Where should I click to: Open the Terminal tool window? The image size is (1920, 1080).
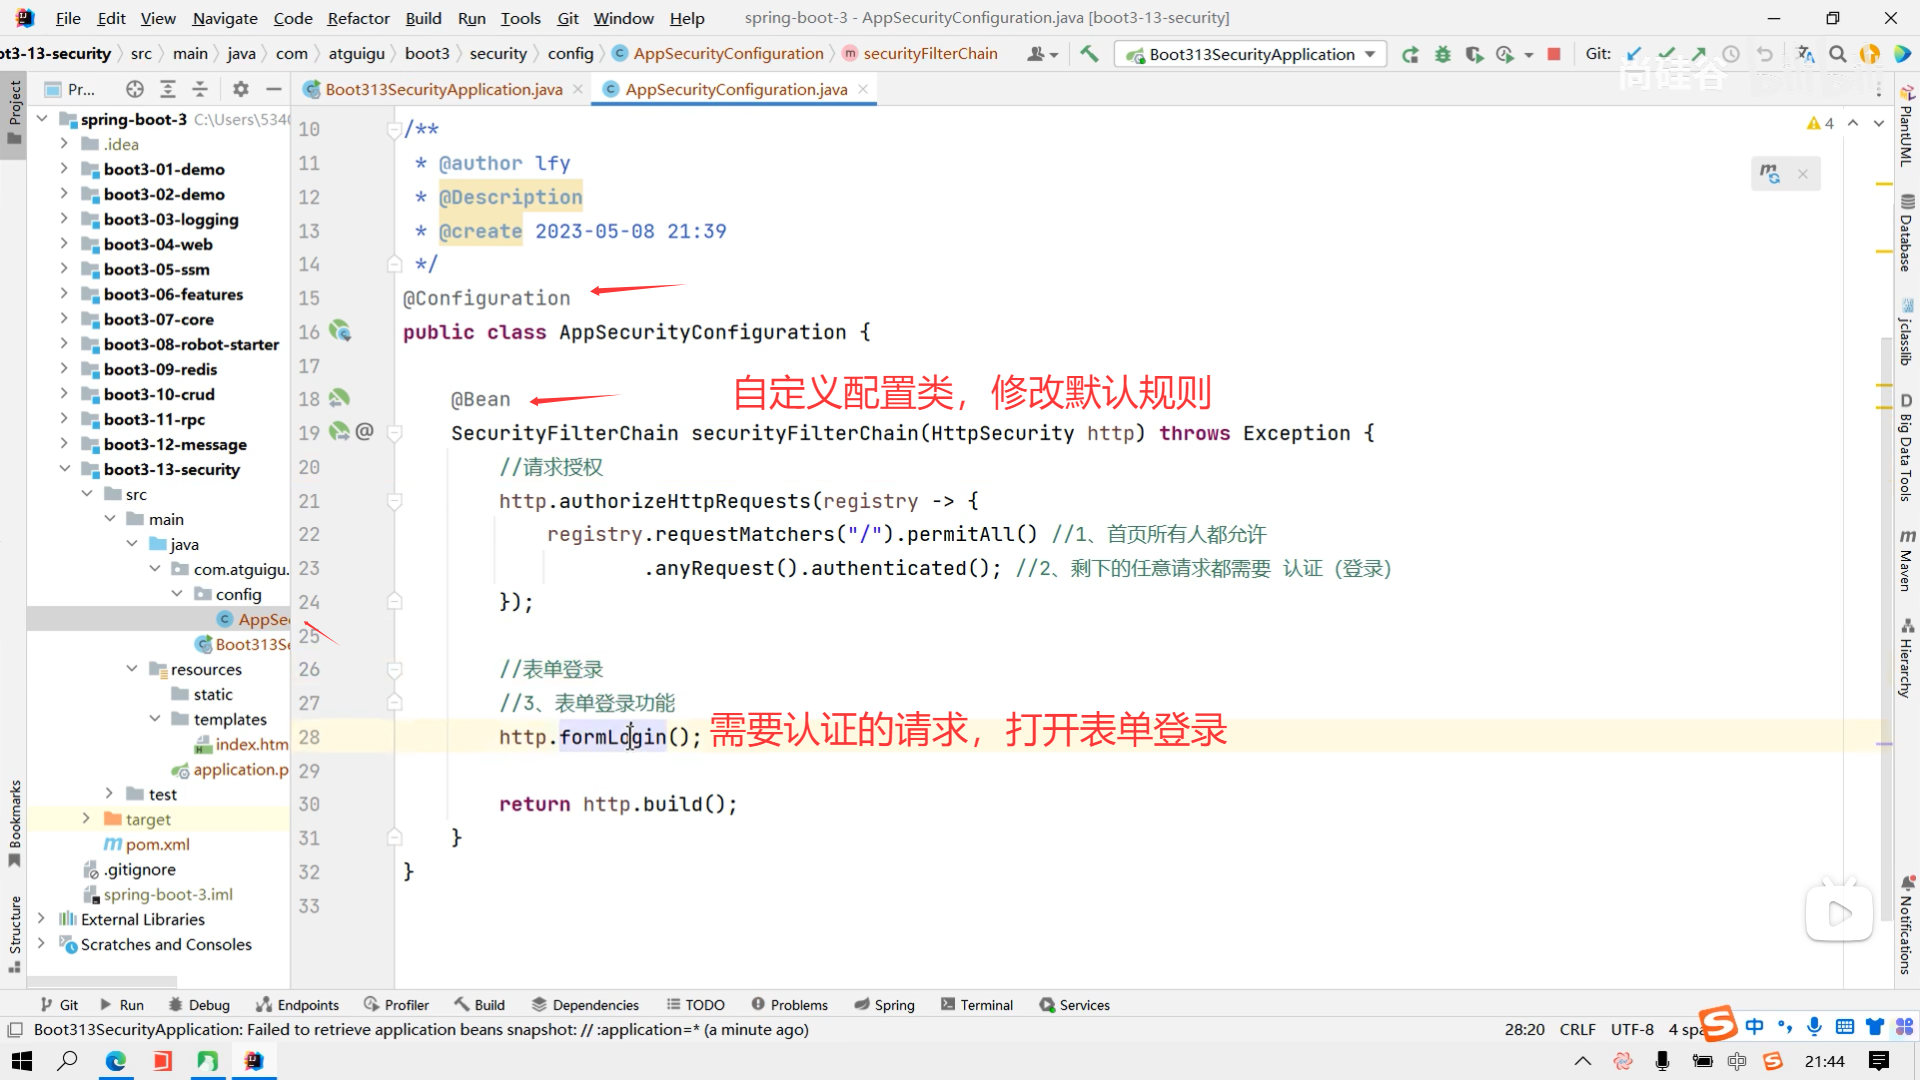tap(976, 1005)
